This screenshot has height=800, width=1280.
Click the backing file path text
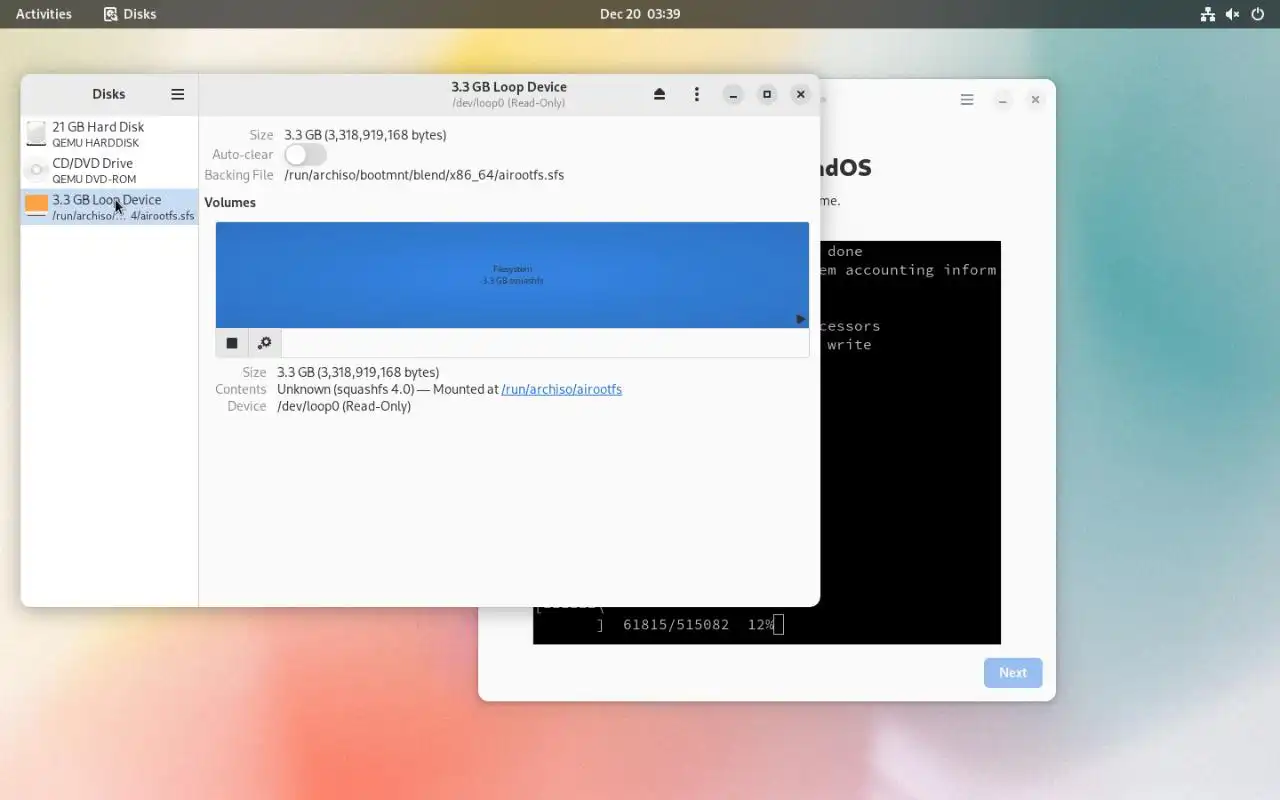click(x=424, y=175)
